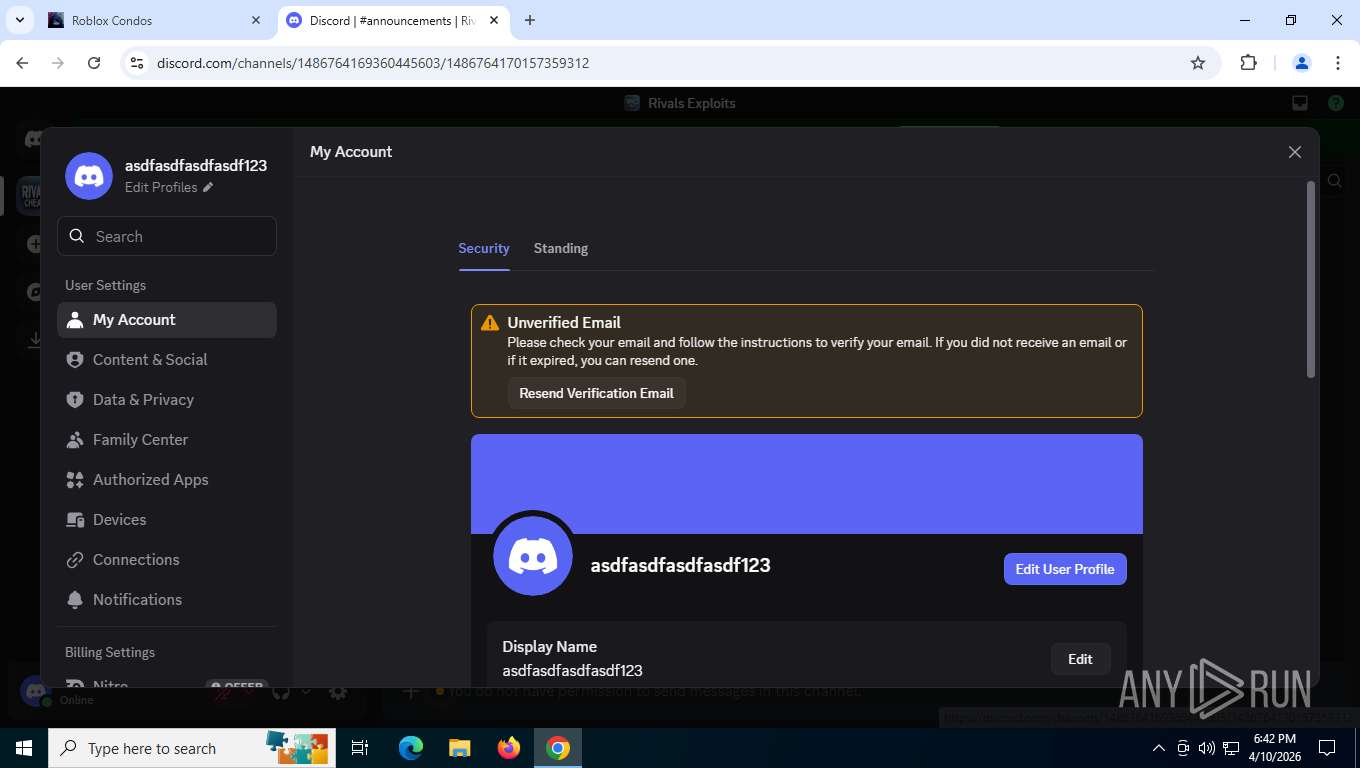Reload the Discord page
This screenshot has height=768, width=1360.
tap(94, 63)
